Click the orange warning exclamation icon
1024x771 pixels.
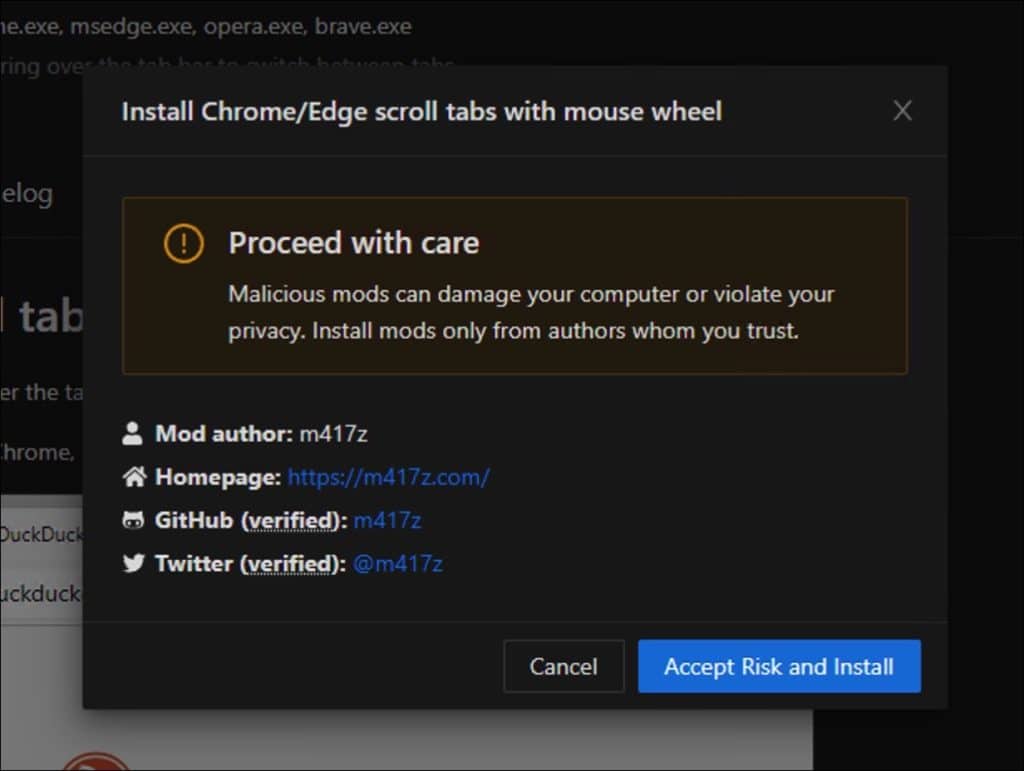(184, 244)
